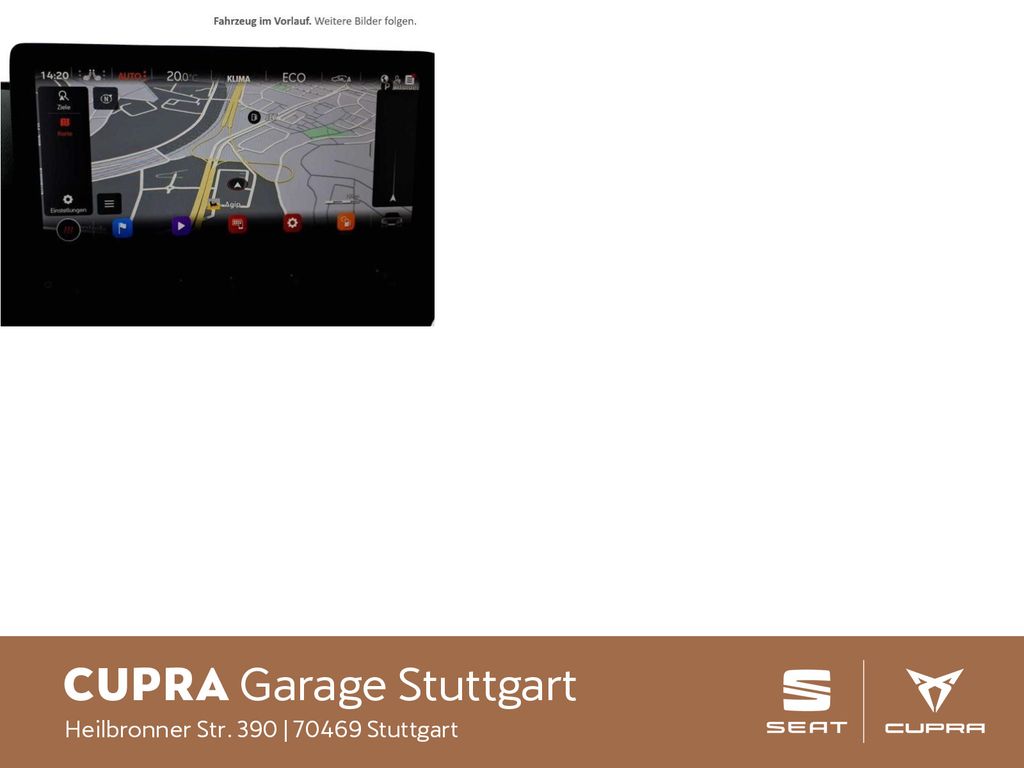The height and width of the screenshot is (768, 1024).
Task: Adjust the 20.0°C temperature setting
Action: click(x=182, y=76)
